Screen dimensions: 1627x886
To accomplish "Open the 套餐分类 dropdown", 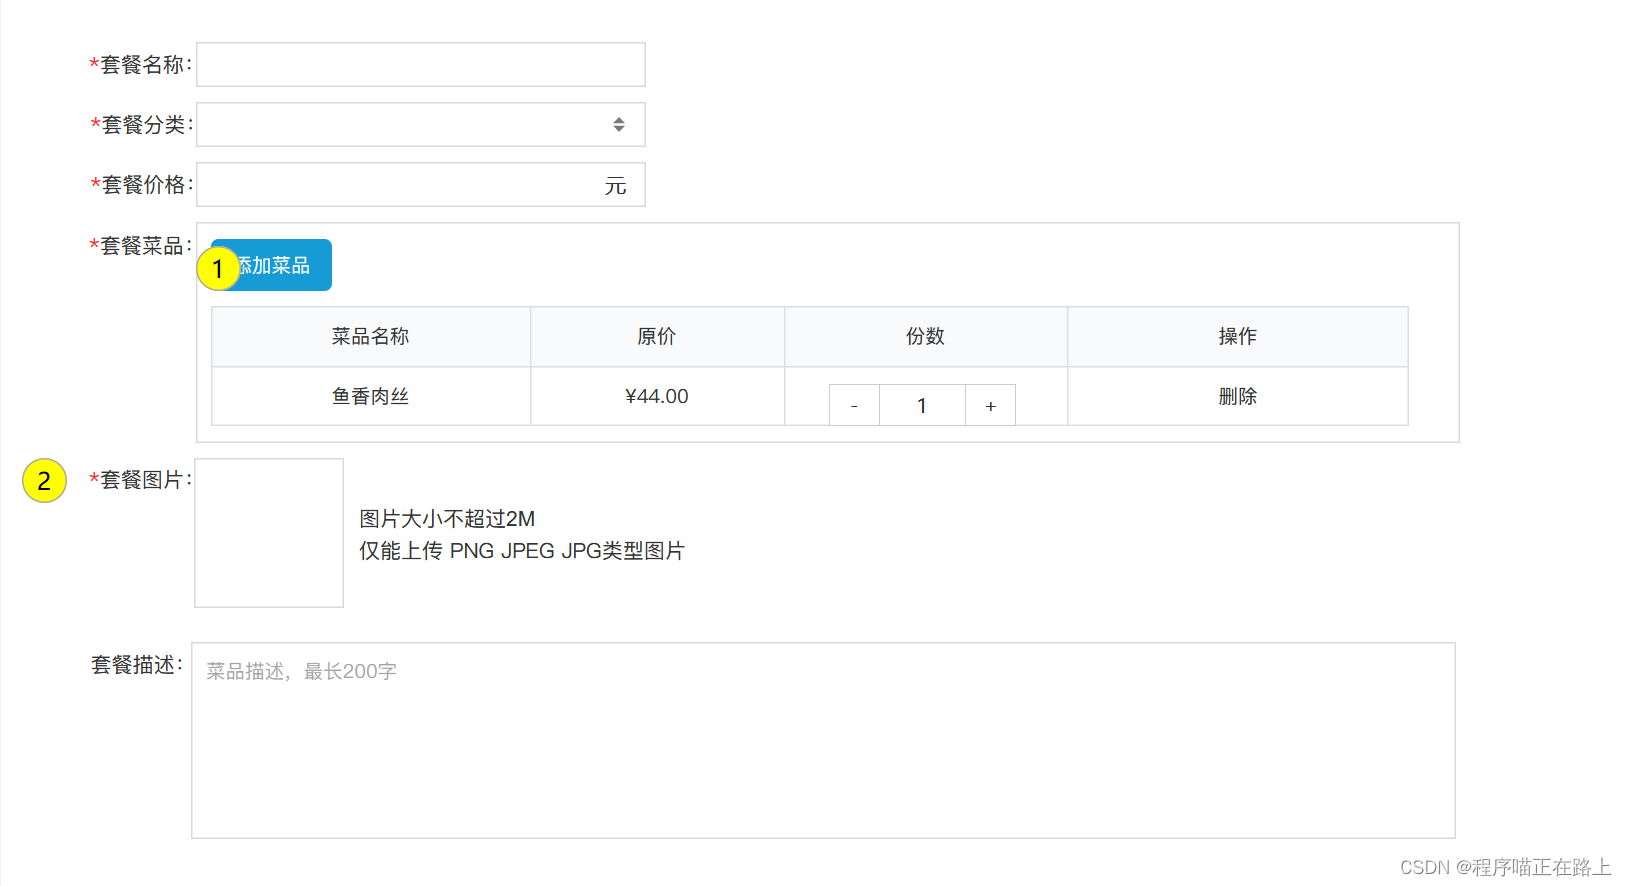I will tap(421, 124).
